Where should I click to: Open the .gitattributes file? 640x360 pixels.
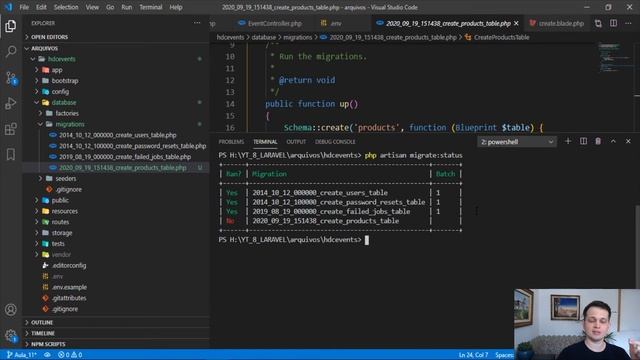pyautogui.click(x=69, y=298)
